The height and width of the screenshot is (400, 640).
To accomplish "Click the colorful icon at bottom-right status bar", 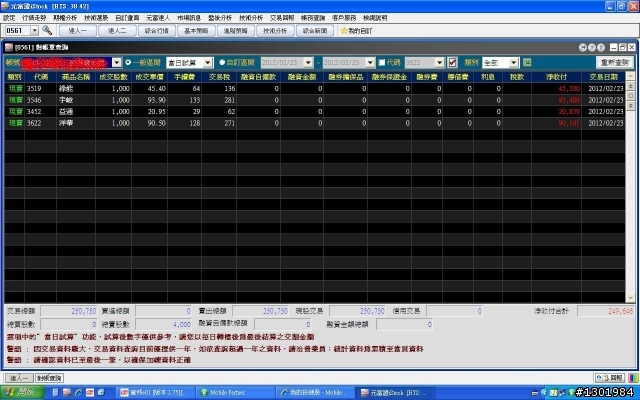I will click(631, 378).
